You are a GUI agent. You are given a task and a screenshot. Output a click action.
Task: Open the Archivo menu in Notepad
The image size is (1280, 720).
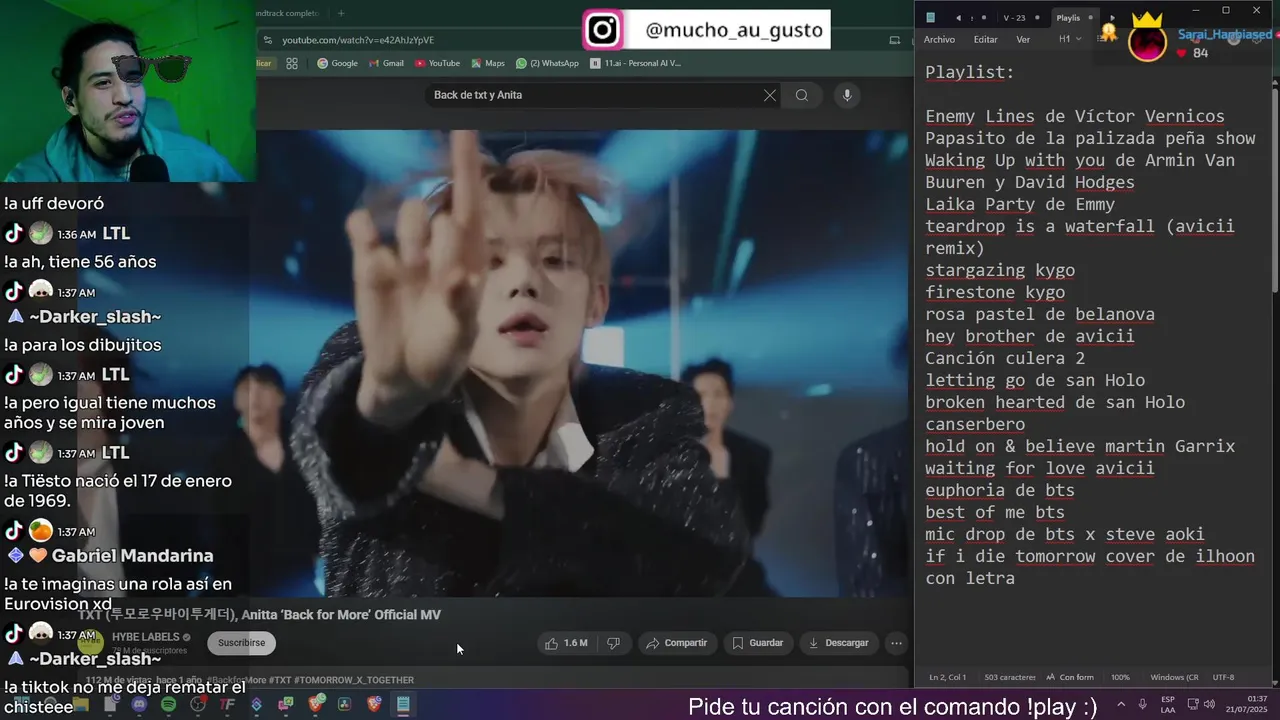pyautogui.click(x=939, y=40)
